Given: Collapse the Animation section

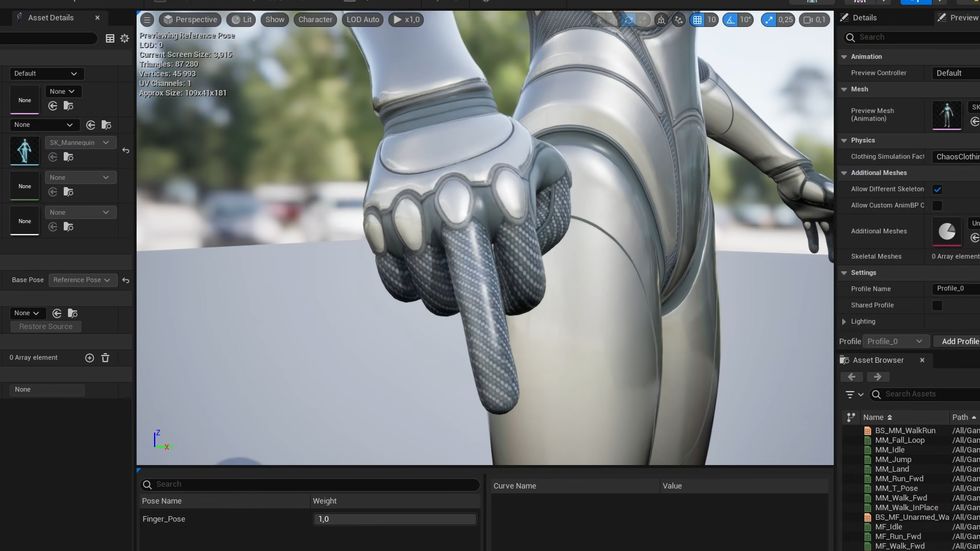Looking at the screenshot, I should (844, 57).
